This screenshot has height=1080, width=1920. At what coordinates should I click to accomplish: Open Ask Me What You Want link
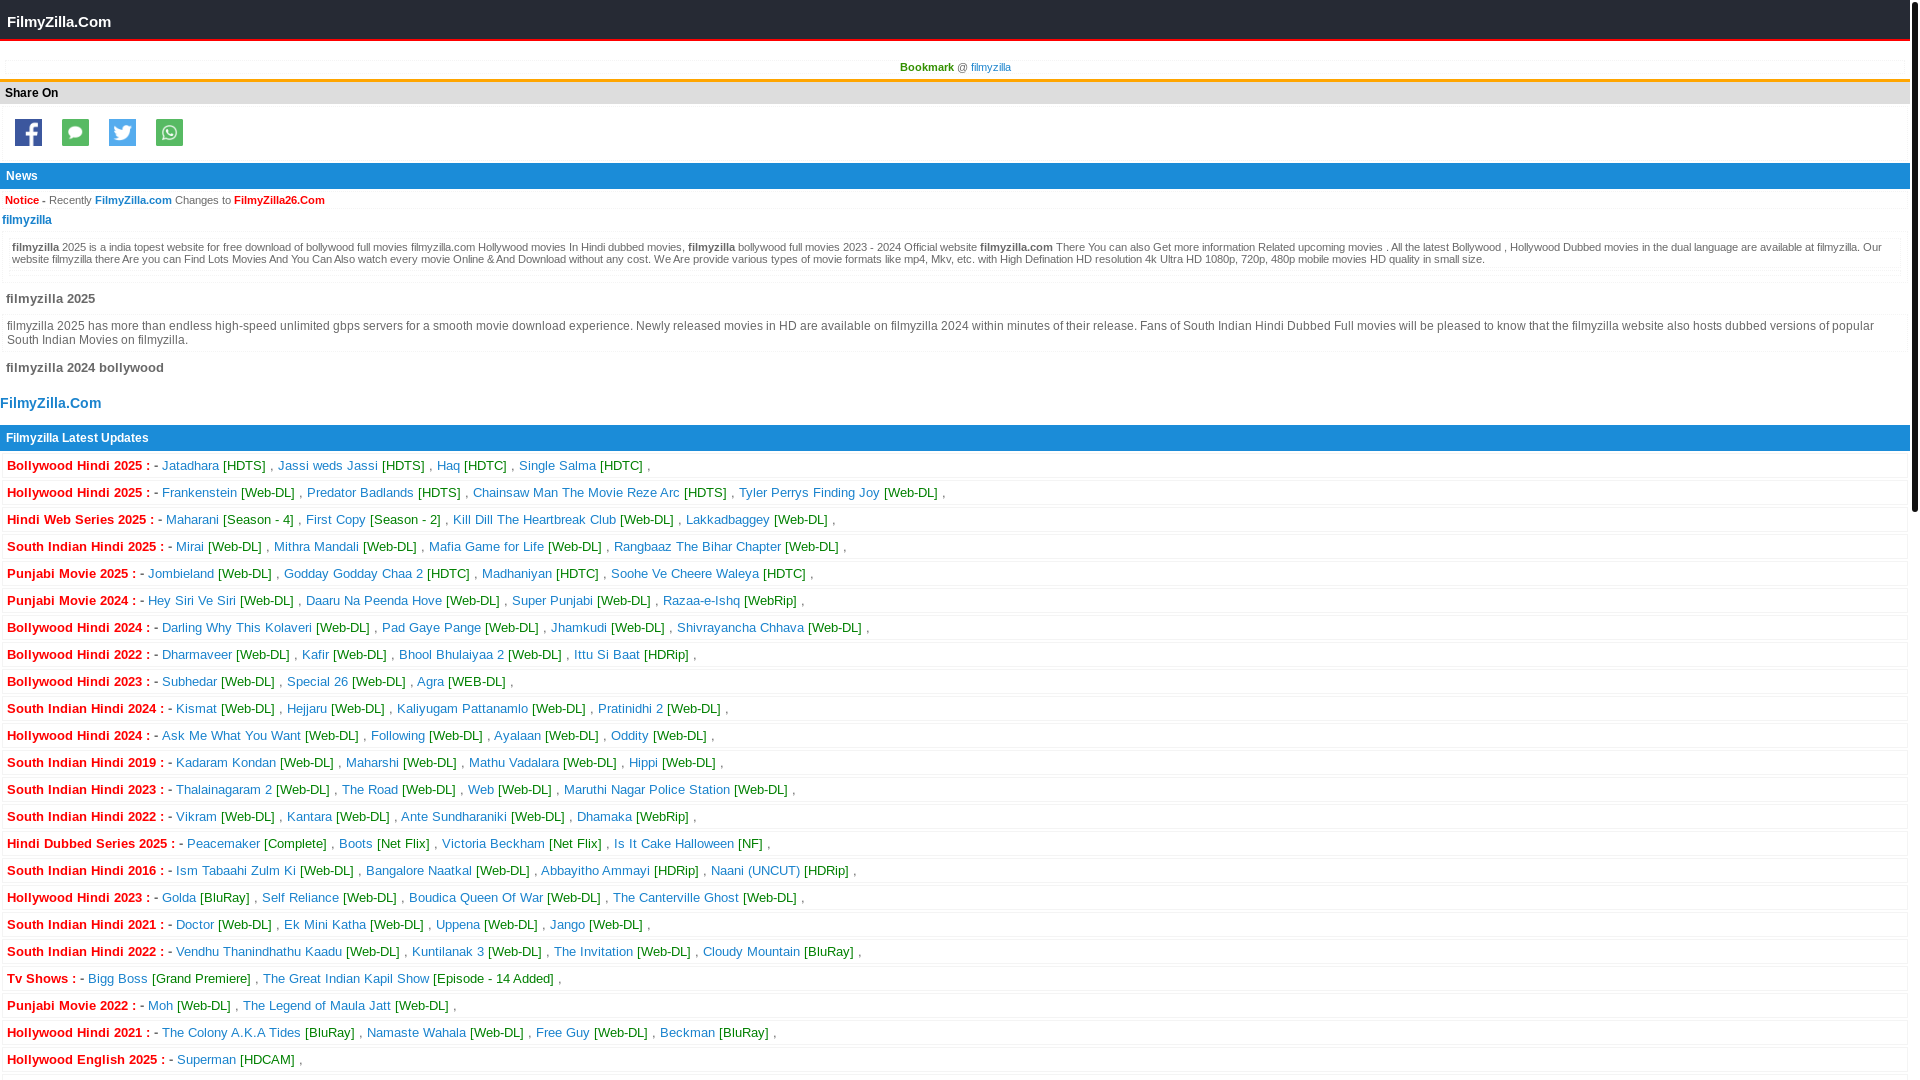(x=231, y=736)
